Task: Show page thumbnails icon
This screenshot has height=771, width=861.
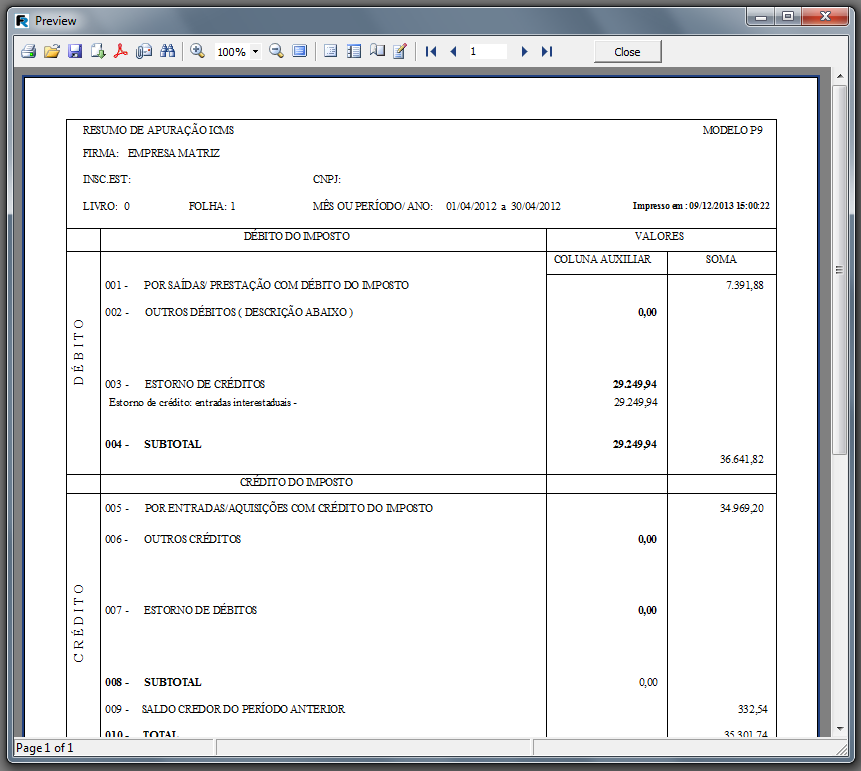Action: pos(354,52)
